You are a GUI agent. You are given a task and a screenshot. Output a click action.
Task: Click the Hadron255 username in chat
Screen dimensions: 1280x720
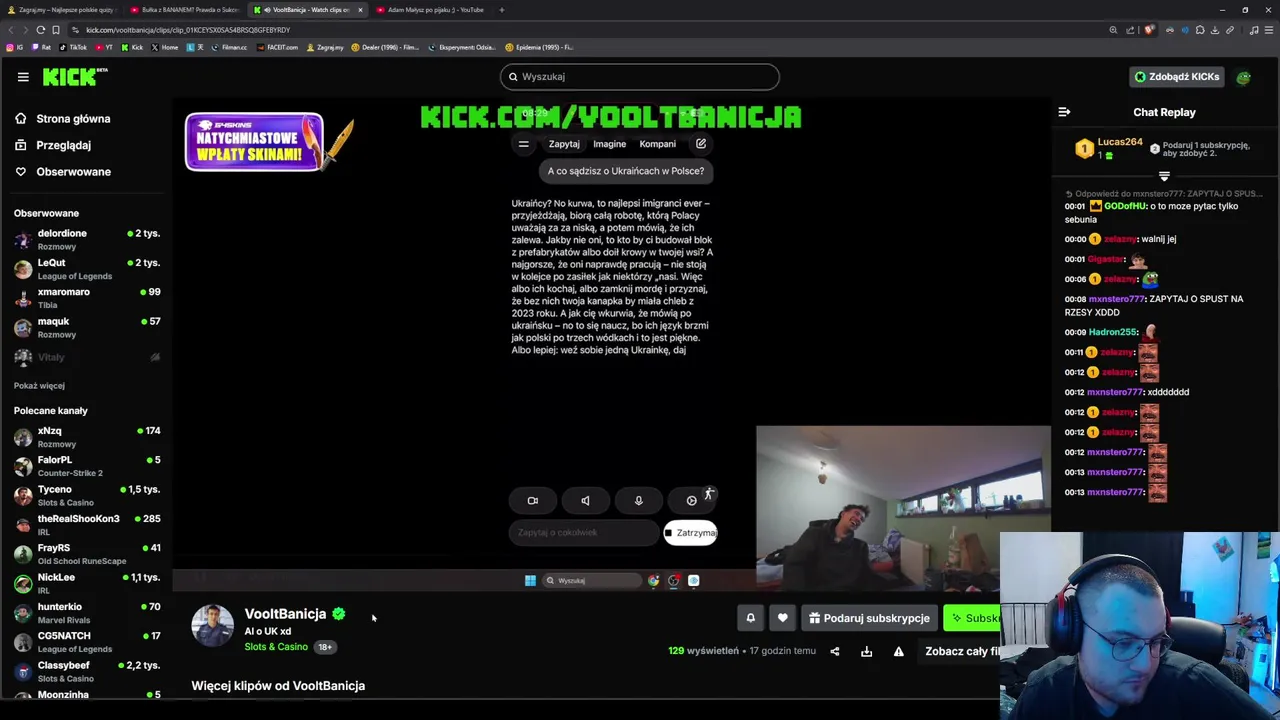[x=1114, y=332]
